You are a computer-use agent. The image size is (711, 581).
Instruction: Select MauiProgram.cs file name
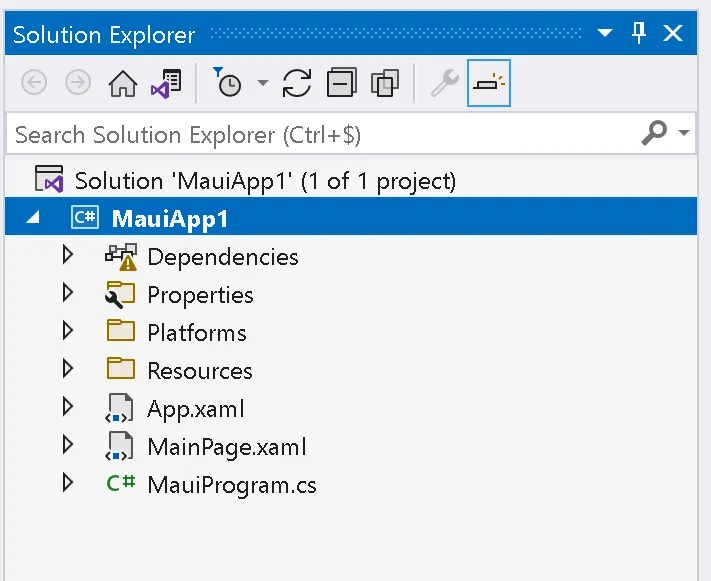(x=232, y=485)
